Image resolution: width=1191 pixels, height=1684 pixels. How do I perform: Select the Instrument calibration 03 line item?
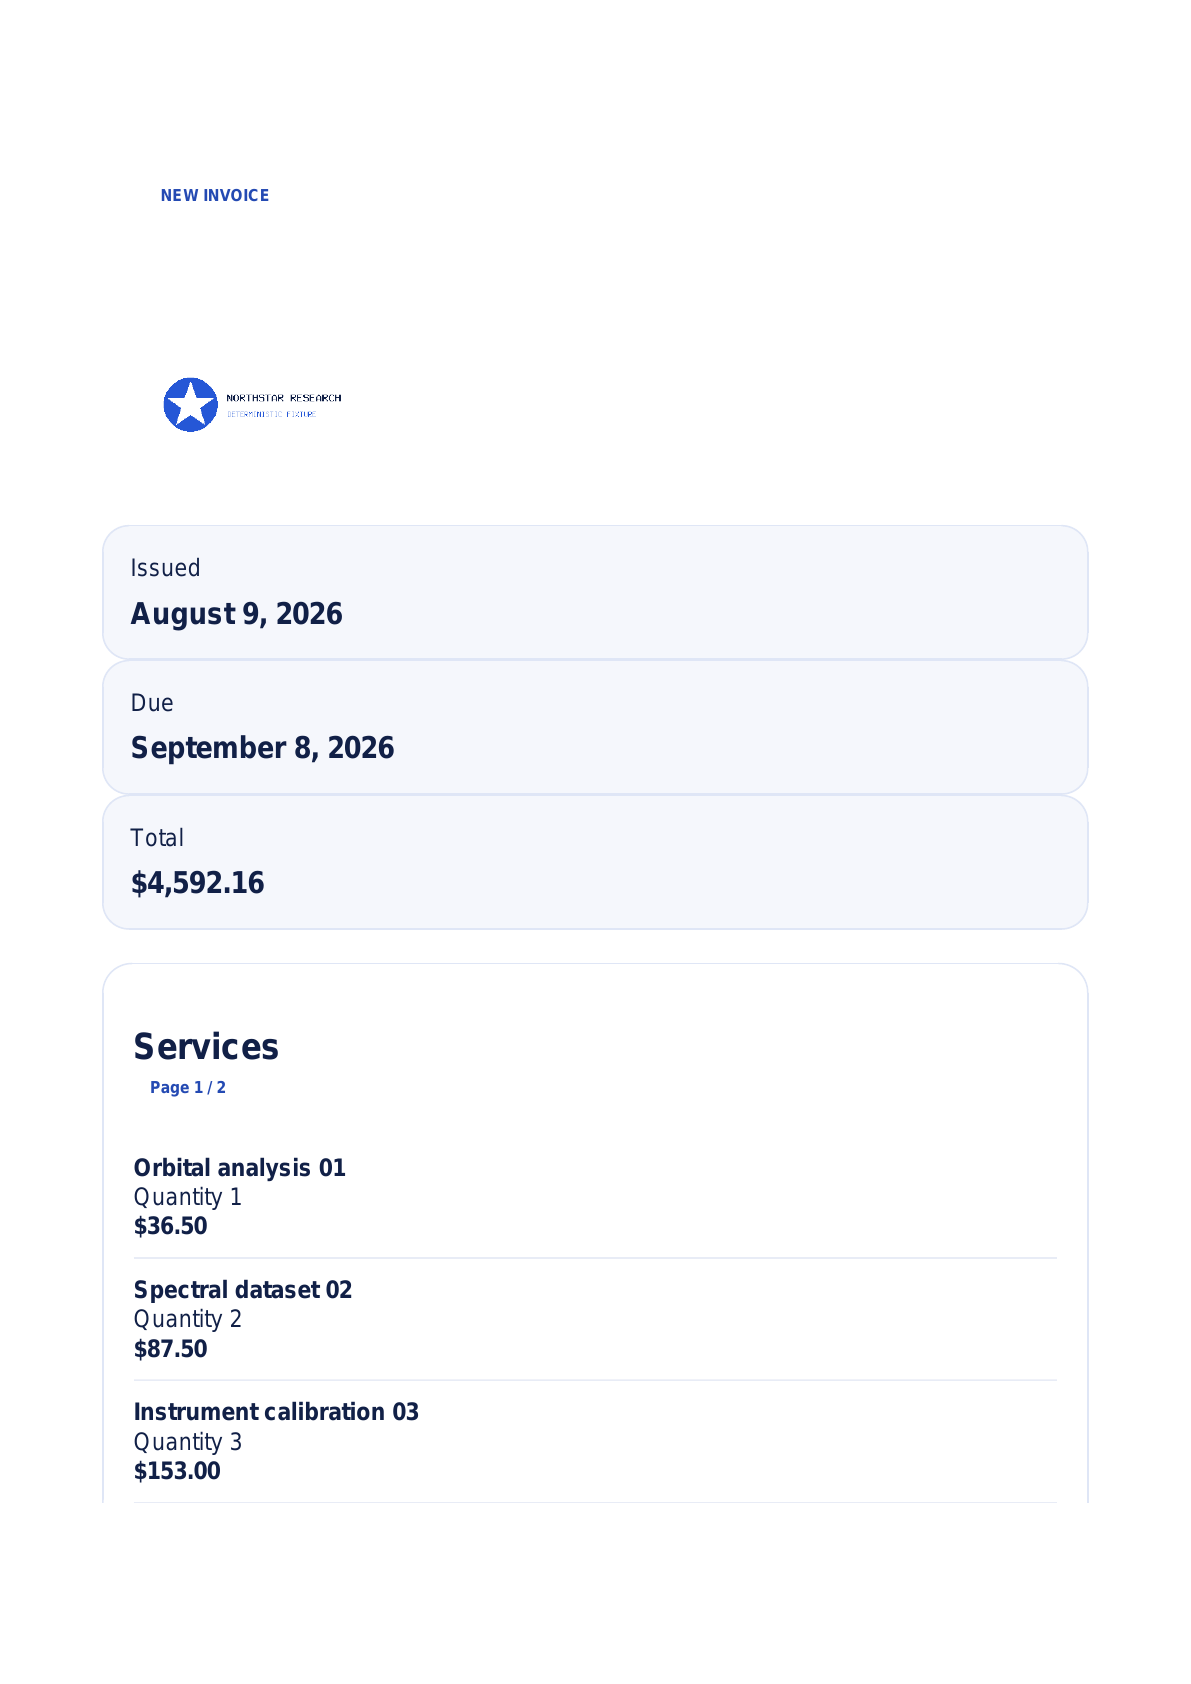(x=276, y=1412)
